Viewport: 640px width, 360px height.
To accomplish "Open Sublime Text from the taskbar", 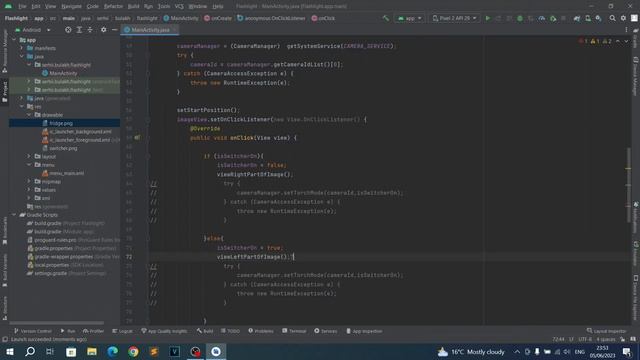I will pyautogui.click(x=154, y=351).
